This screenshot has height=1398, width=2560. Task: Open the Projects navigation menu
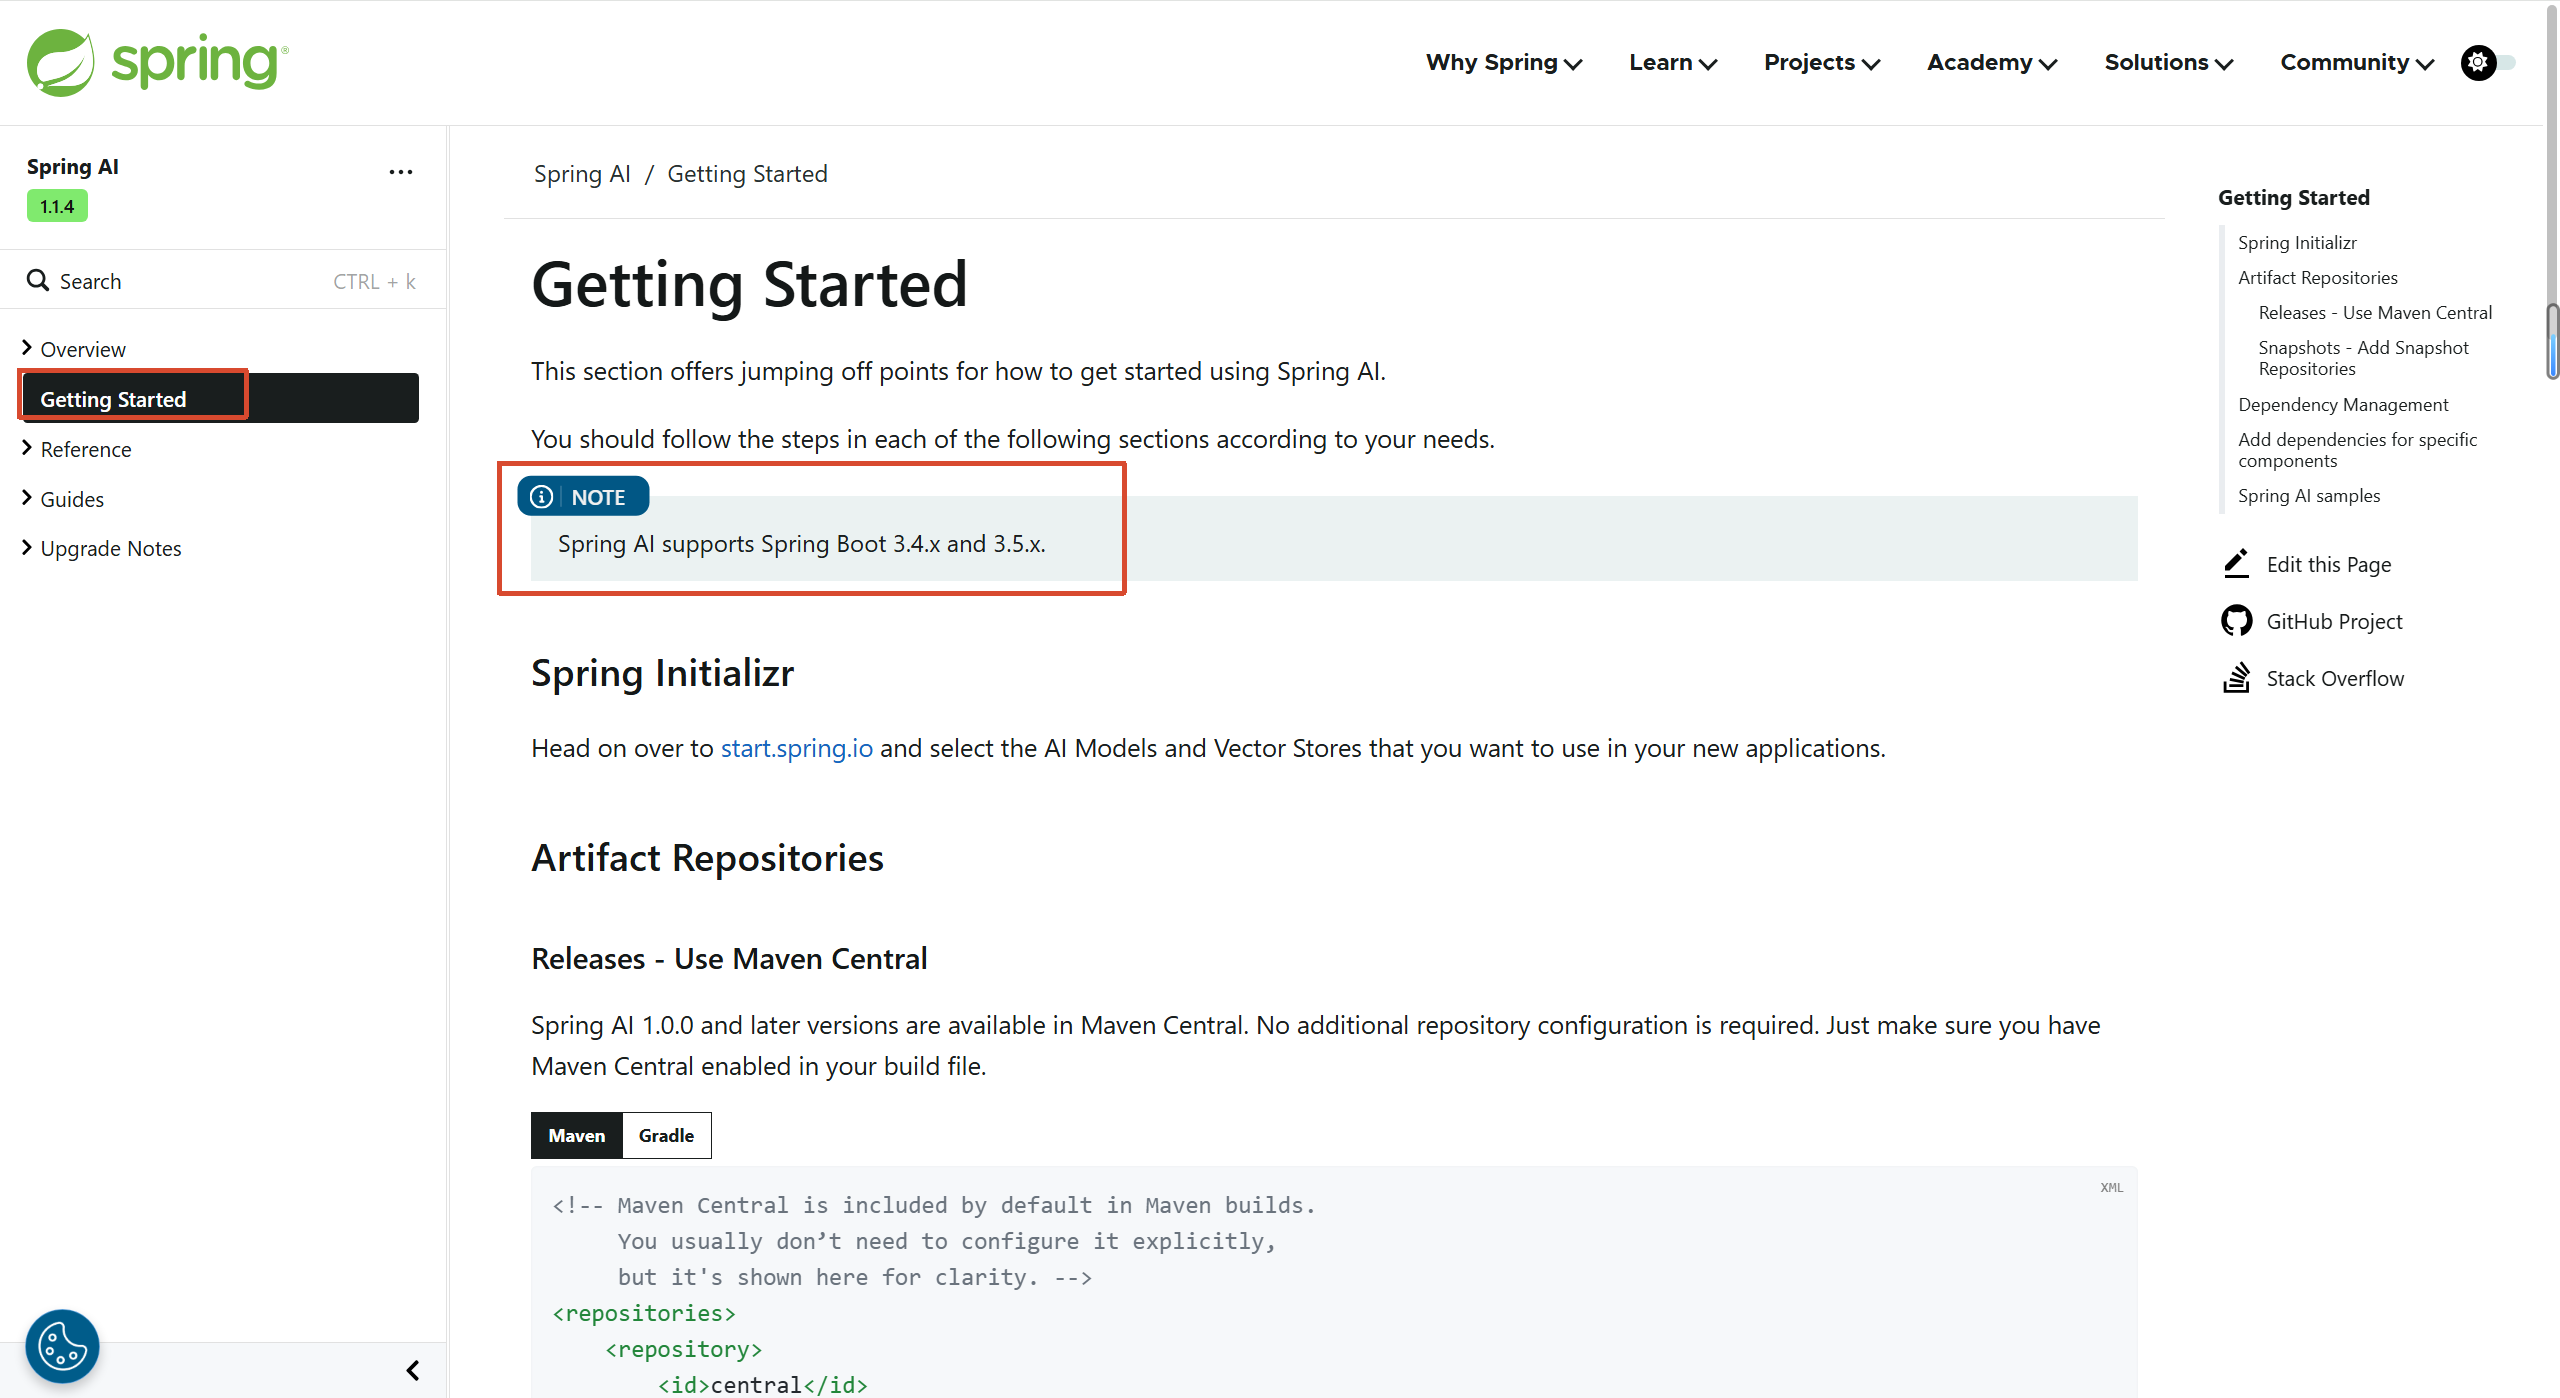tap(1821, 63)
